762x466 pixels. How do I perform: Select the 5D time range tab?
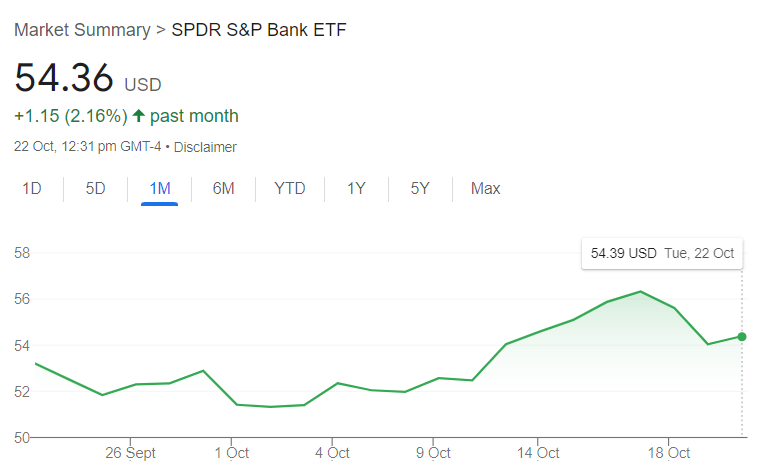pos(95,188)
